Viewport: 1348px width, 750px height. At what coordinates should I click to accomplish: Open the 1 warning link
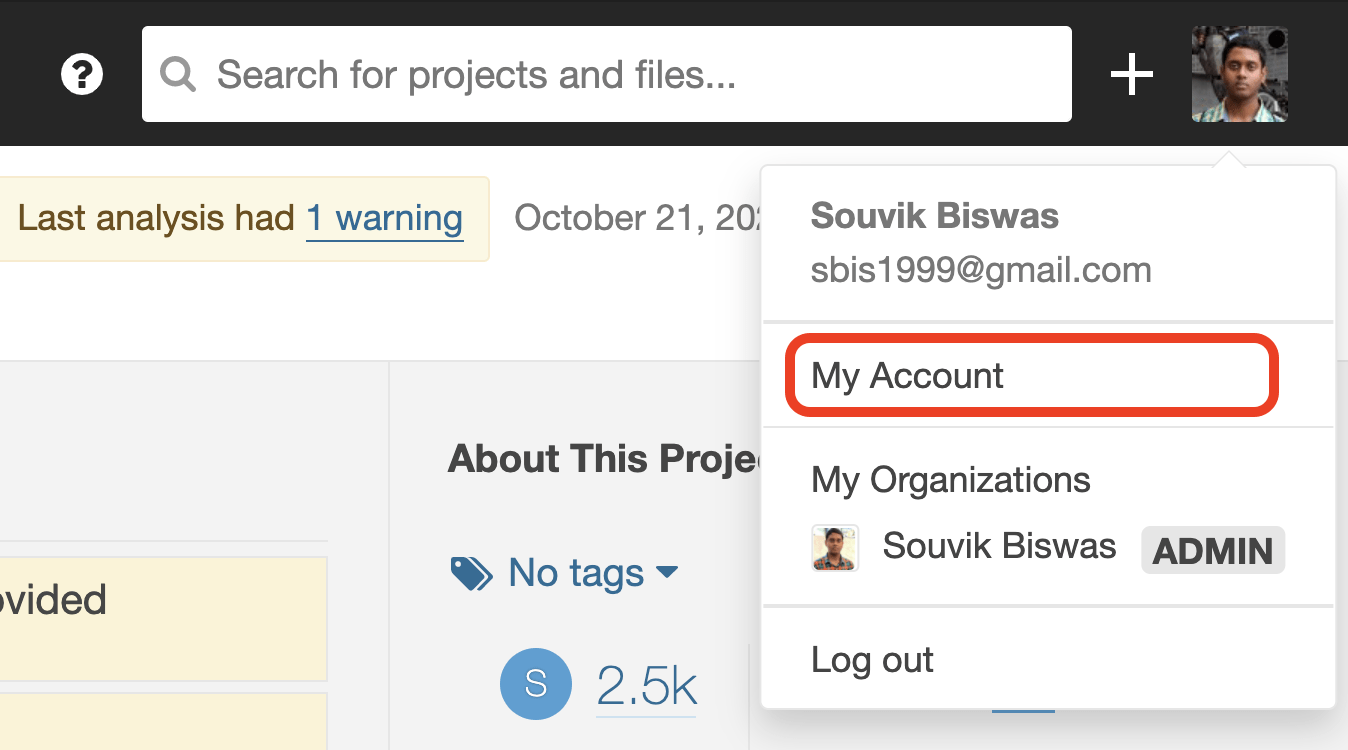[x=384, y=219]
